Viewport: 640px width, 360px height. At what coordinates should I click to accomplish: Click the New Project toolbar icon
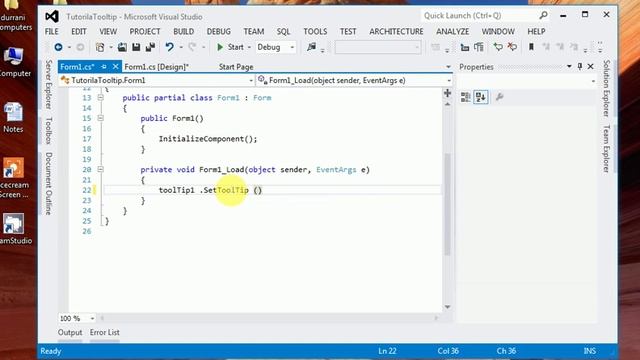click(x=100, y=47)
